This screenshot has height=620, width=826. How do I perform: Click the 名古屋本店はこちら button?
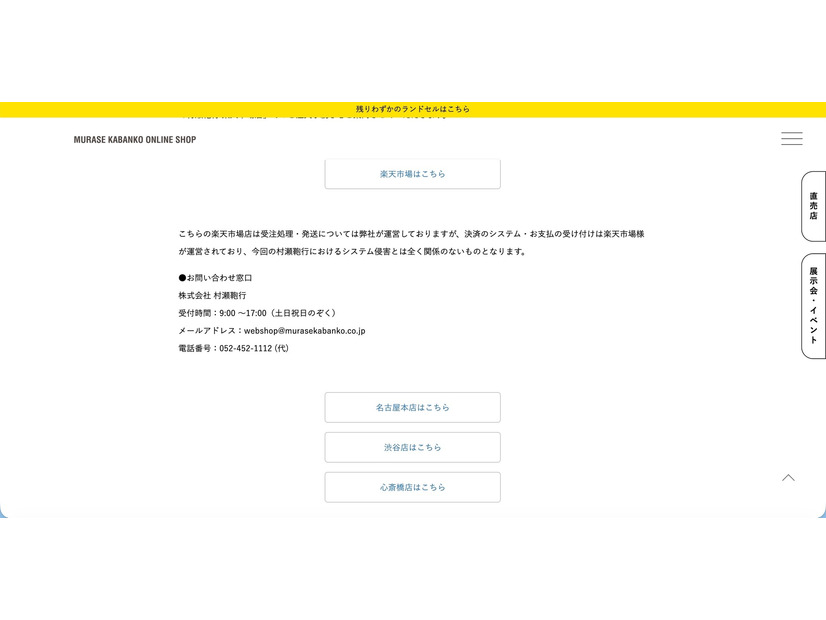[x=412, y=407]
